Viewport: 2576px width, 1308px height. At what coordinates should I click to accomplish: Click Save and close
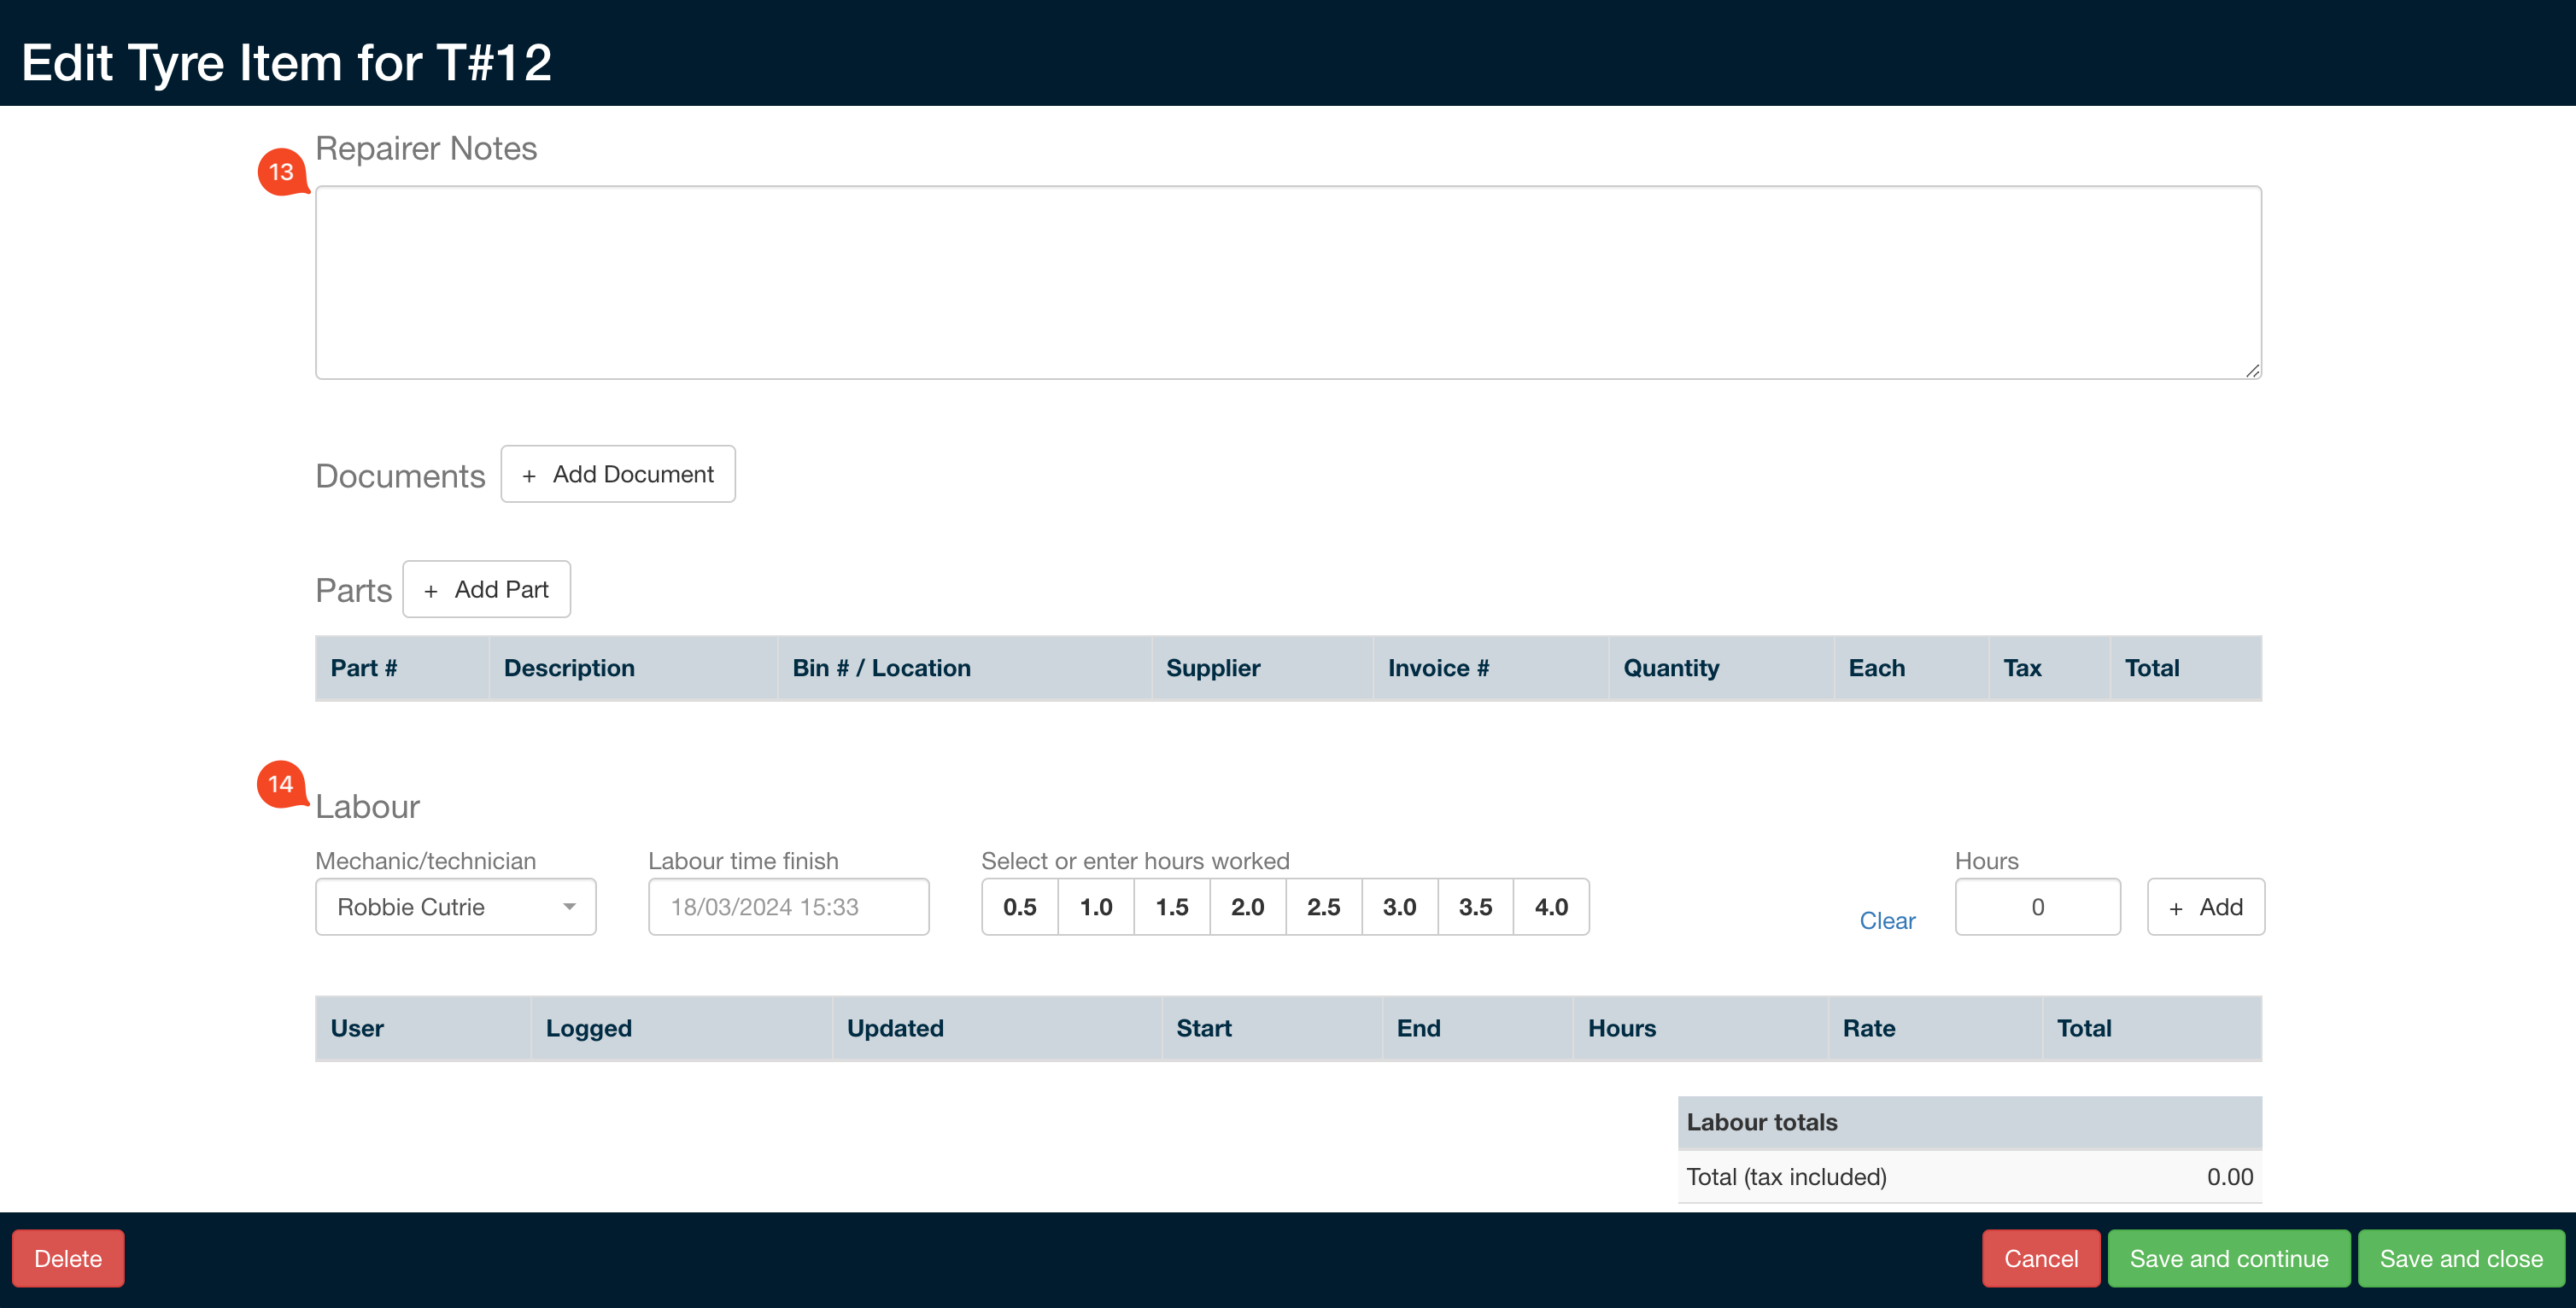point(2461,1258)
